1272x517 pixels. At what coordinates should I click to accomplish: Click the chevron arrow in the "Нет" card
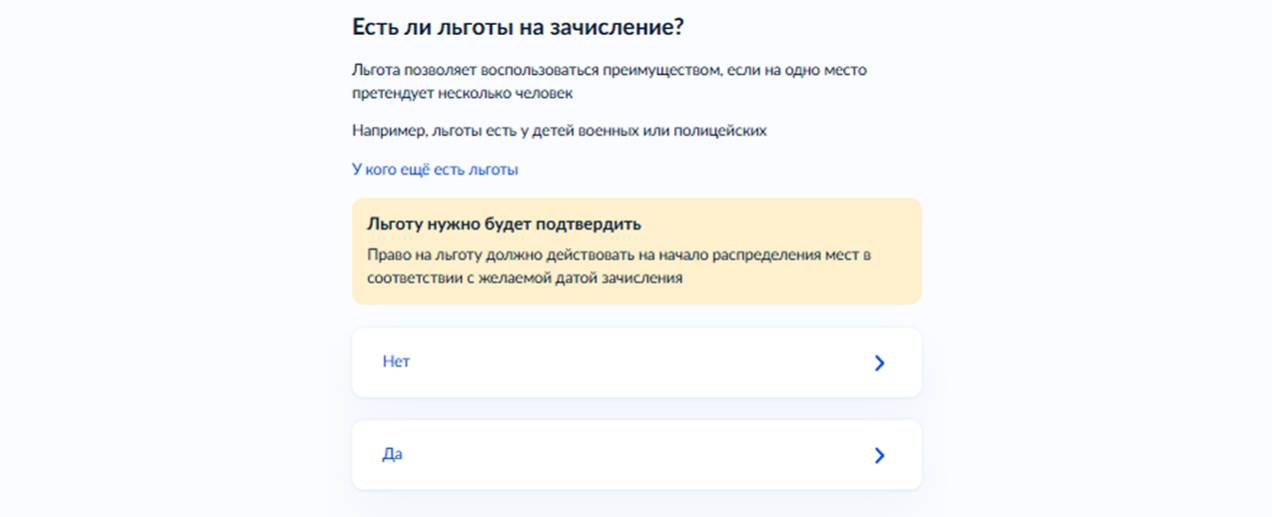coord(879,363)
